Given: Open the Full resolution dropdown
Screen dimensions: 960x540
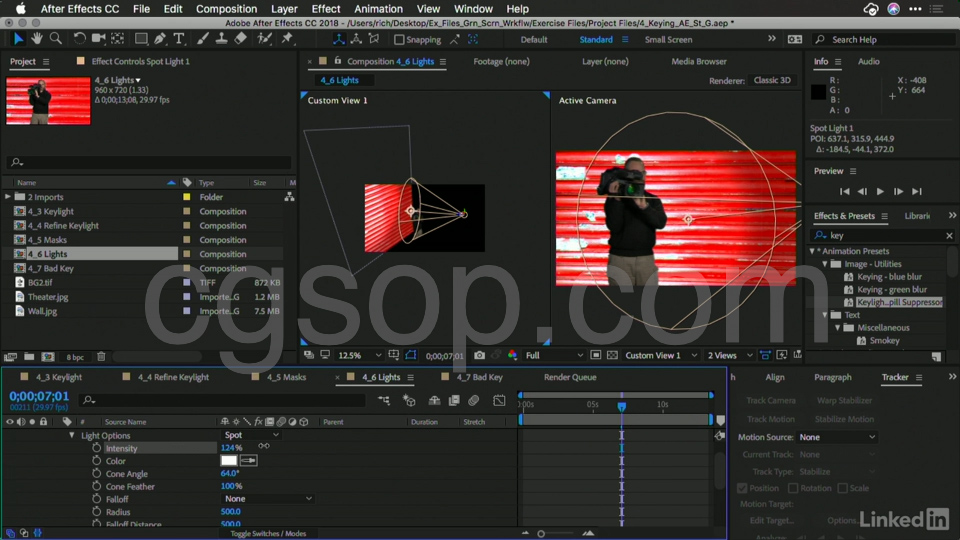Looking at the screenshot, I should pos(554,355).
